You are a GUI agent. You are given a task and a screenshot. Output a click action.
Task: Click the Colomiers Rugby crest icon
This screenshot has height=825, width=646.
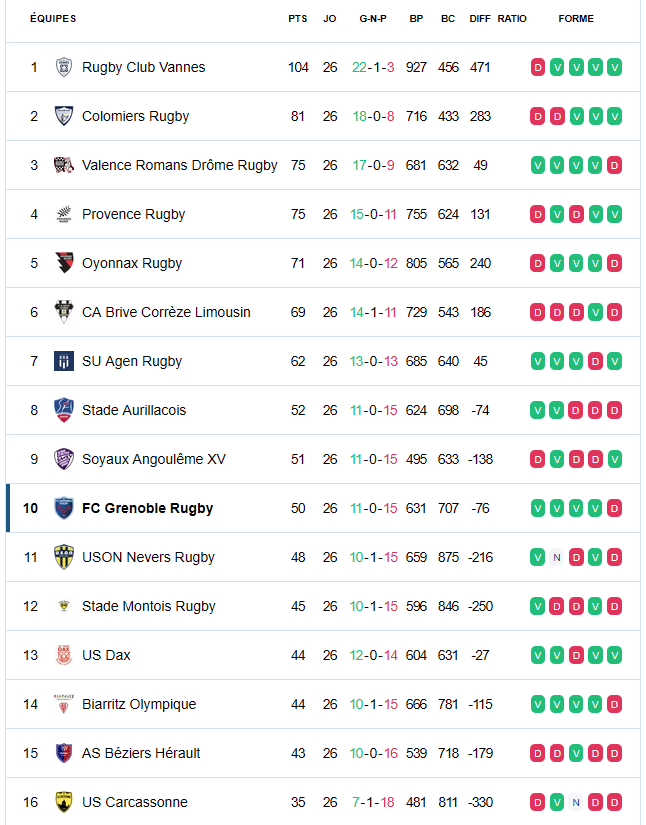tap(64, 116)
